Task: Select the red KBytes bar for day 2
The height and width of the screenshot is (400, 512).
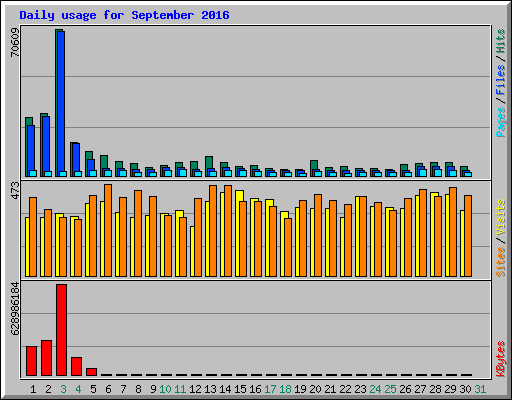Action: [46, 358]
